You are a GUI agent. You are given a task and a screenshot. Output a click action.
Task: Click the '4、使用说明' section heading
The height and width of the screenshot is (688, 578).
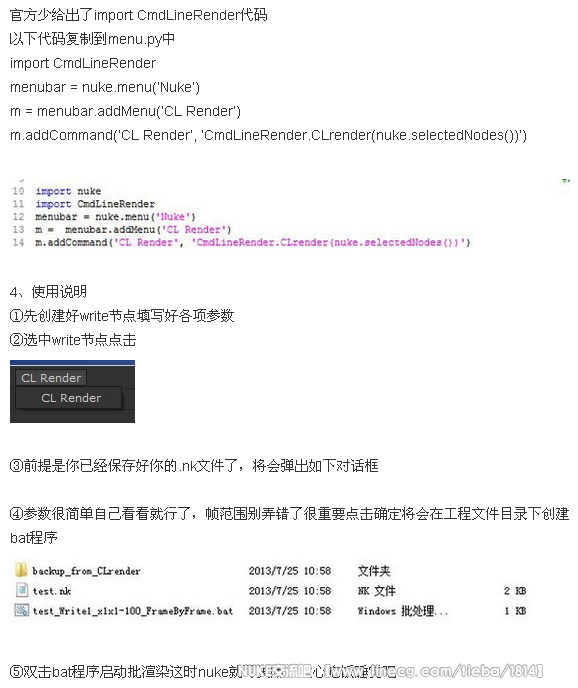point(48,291)
